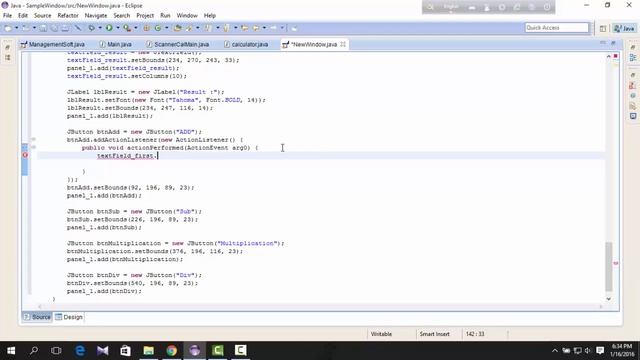Click the External Tools run icon
Screen dimensions: 640x360
[x=127, y=28]
